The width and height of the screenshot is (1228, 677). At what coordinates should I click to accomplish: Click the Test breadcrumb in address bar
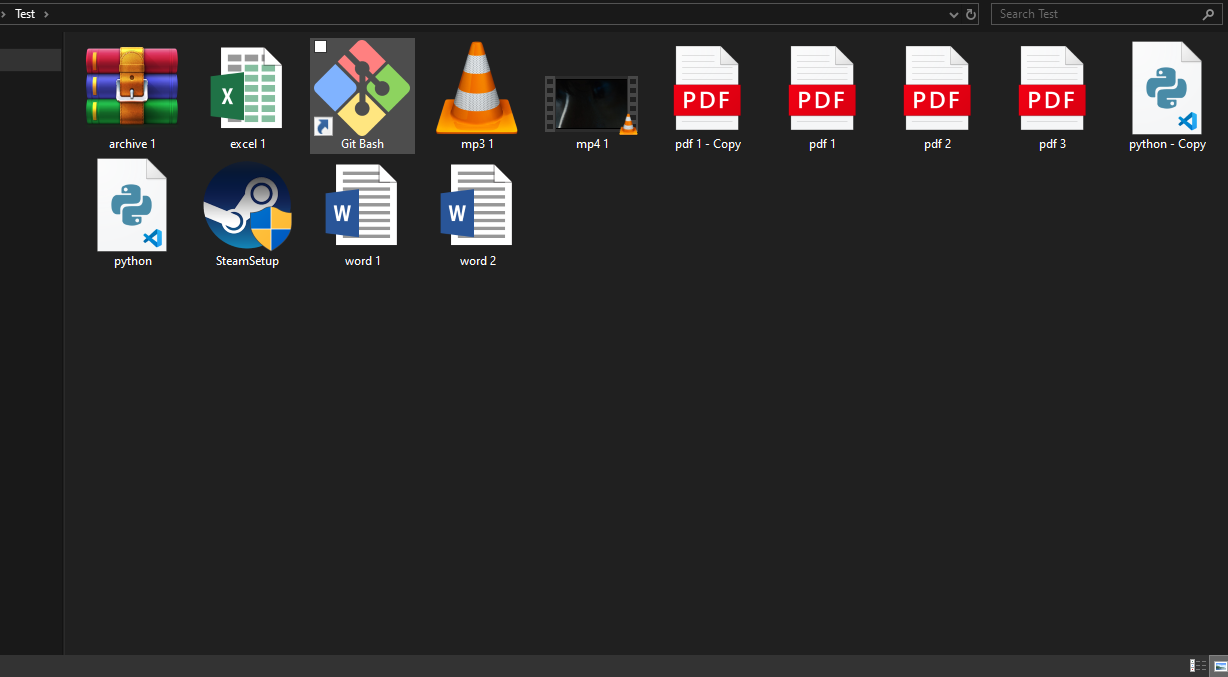point(25,14)
